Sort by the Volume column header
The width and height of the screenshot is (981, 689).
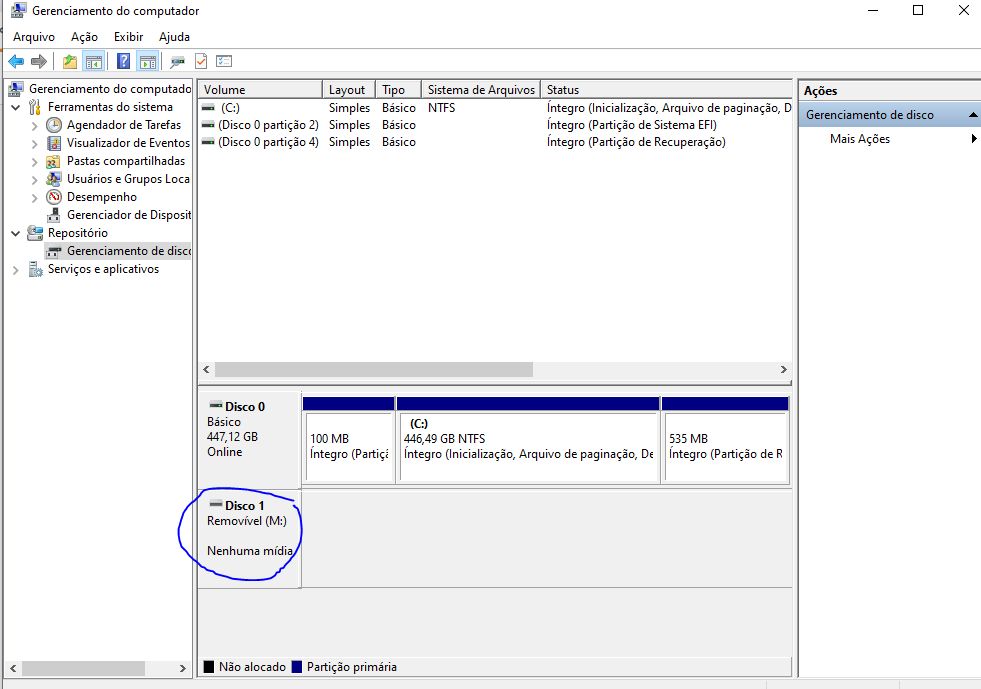[x=260, y=89]
